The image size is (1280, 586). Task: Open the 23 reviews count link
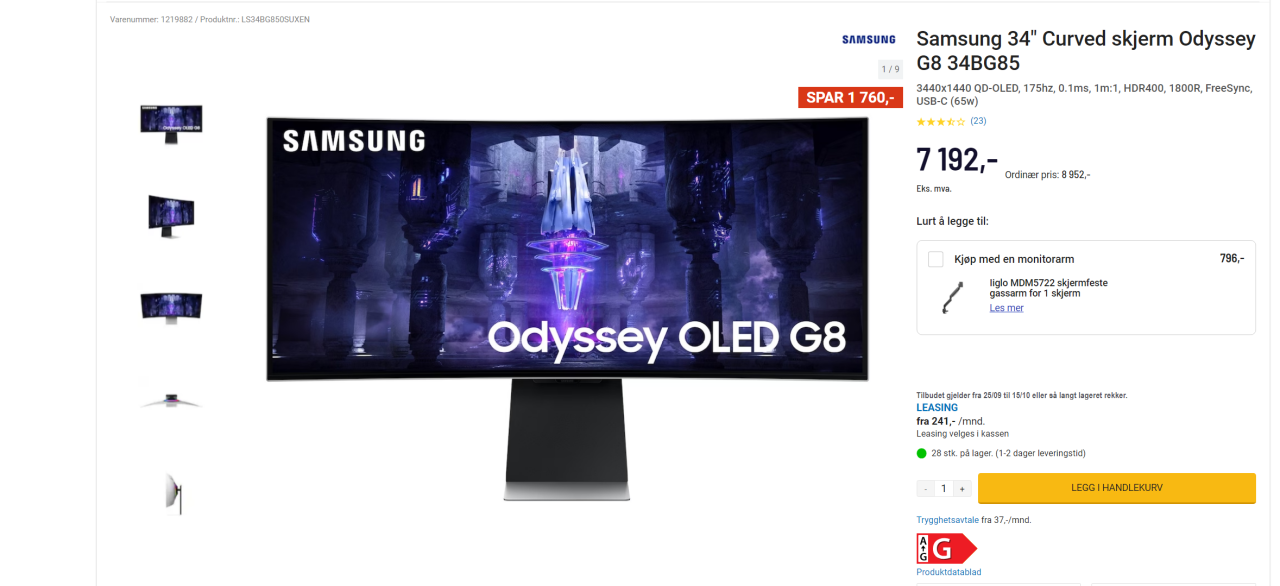(978, 121)
